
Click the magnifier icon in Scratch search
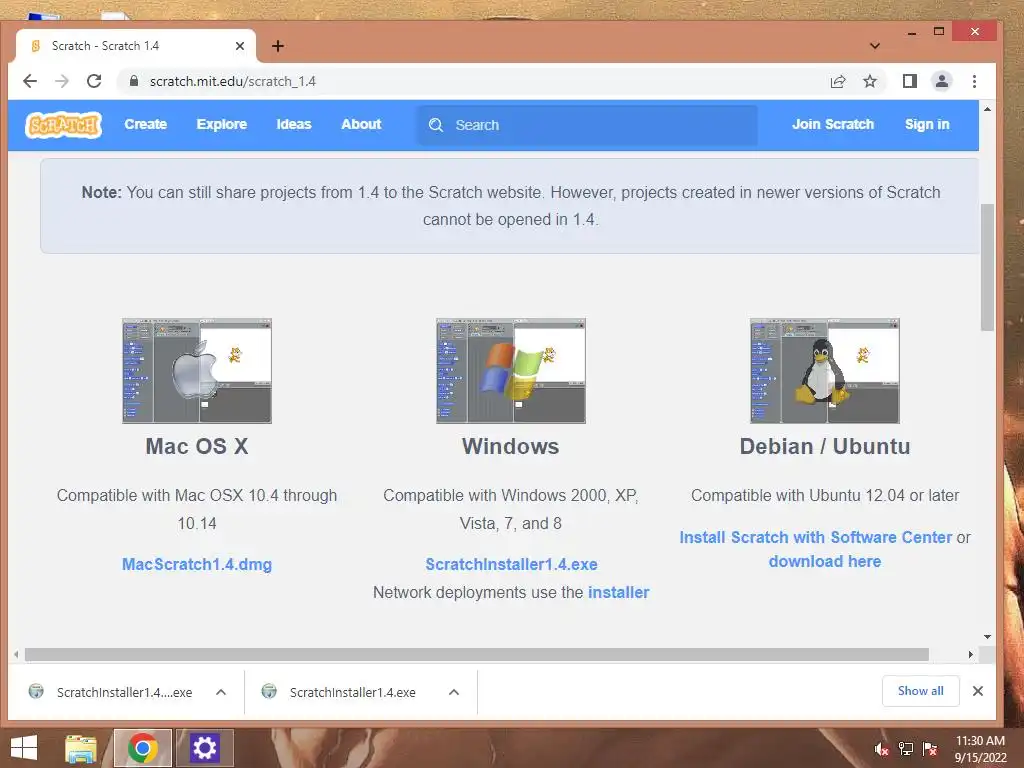436,125
